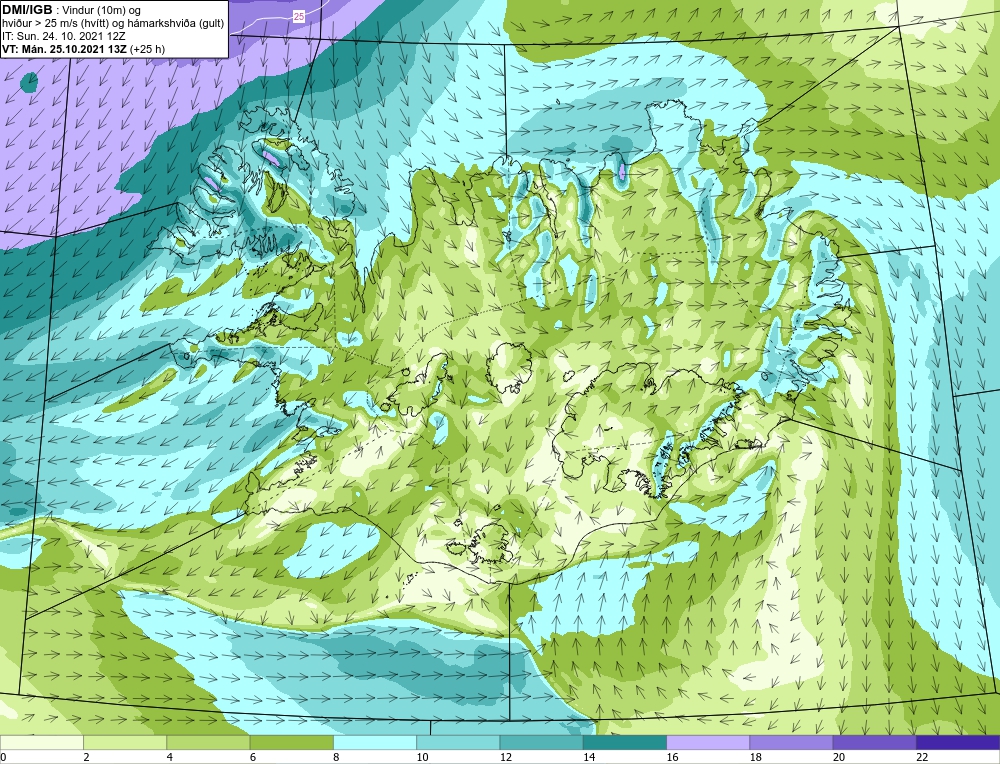
Task: Click the 10–12 m/s turquoise legend swatch
Action: [x=458, y=743]
